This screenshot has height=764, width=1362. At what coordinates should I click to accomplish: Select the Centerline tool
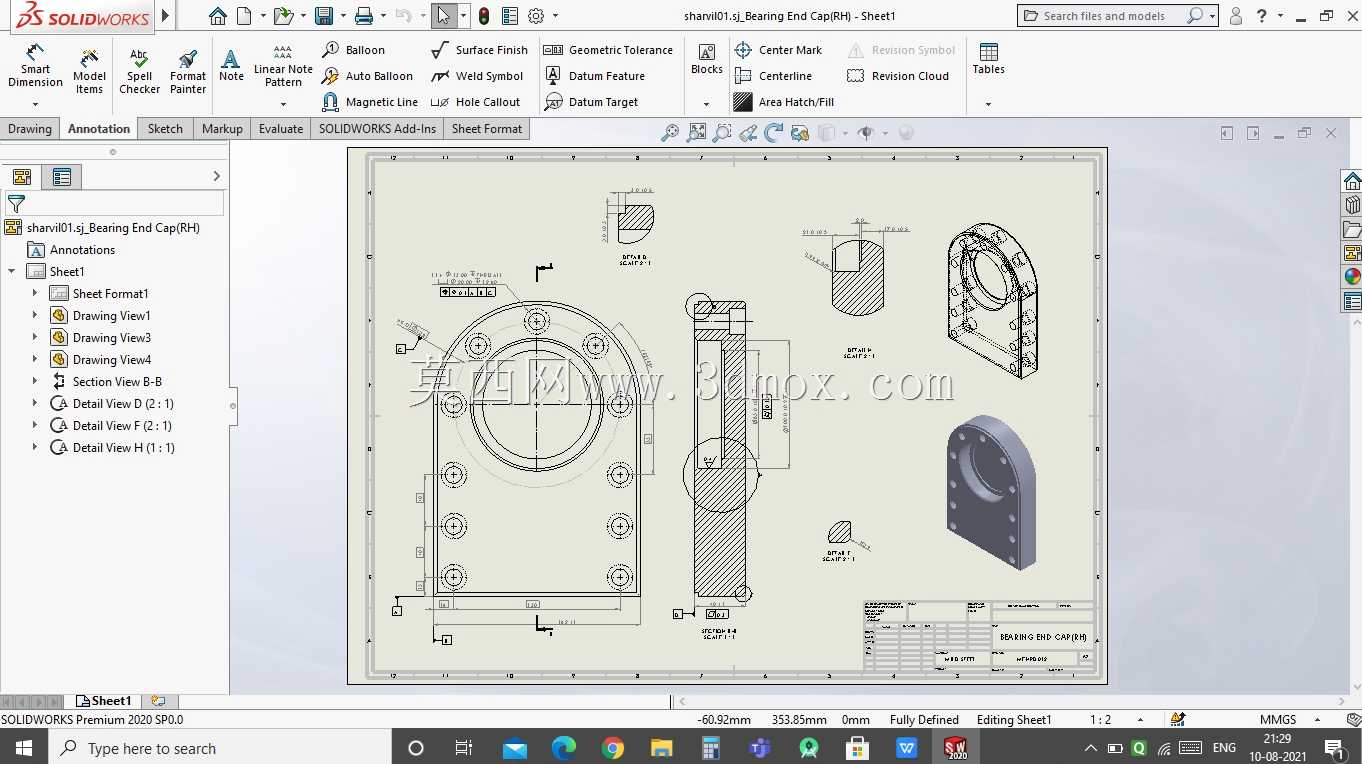click(x=773, y=76)
